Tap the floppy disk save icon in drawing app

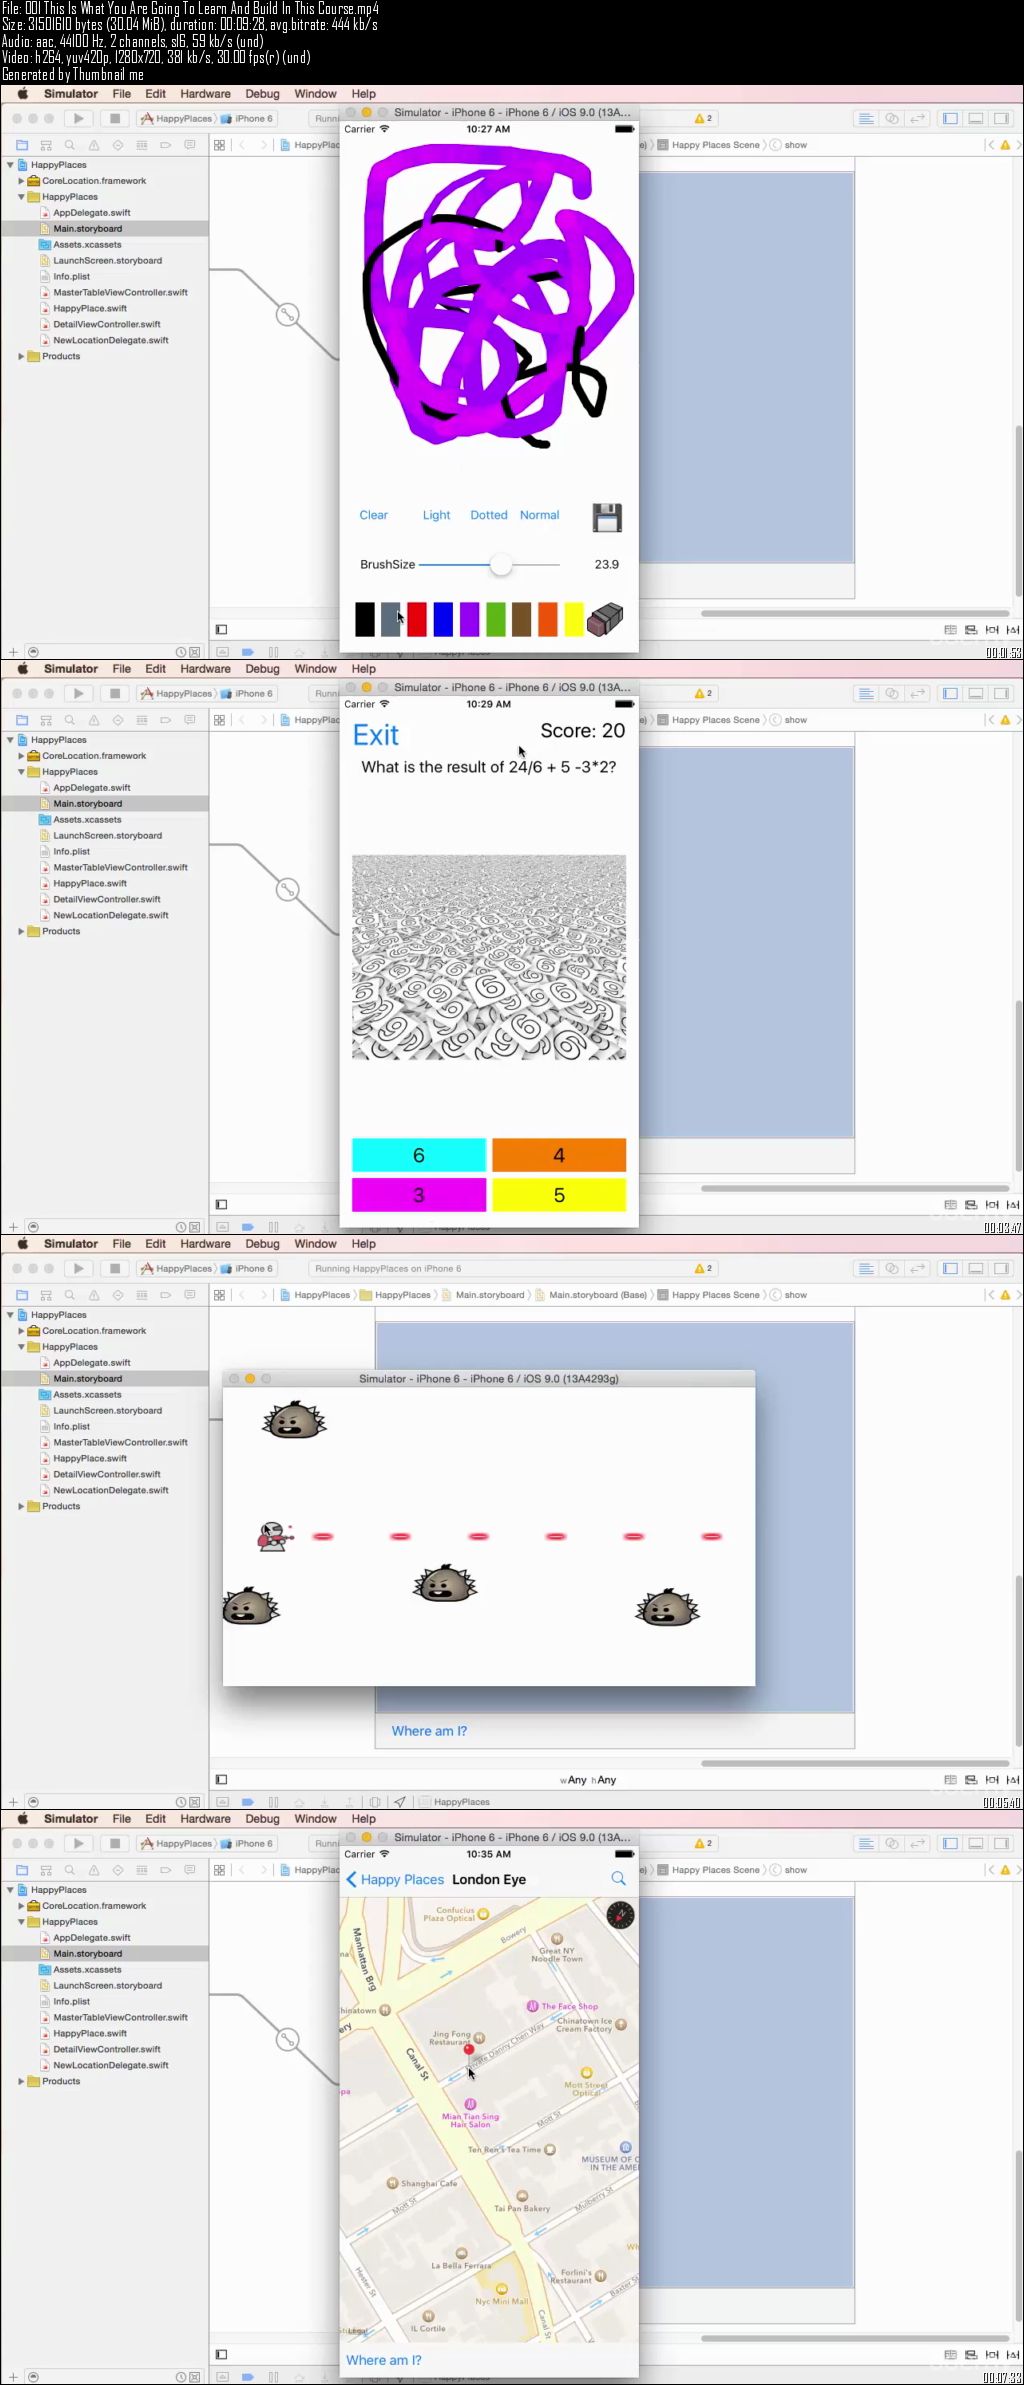point(607,517)
